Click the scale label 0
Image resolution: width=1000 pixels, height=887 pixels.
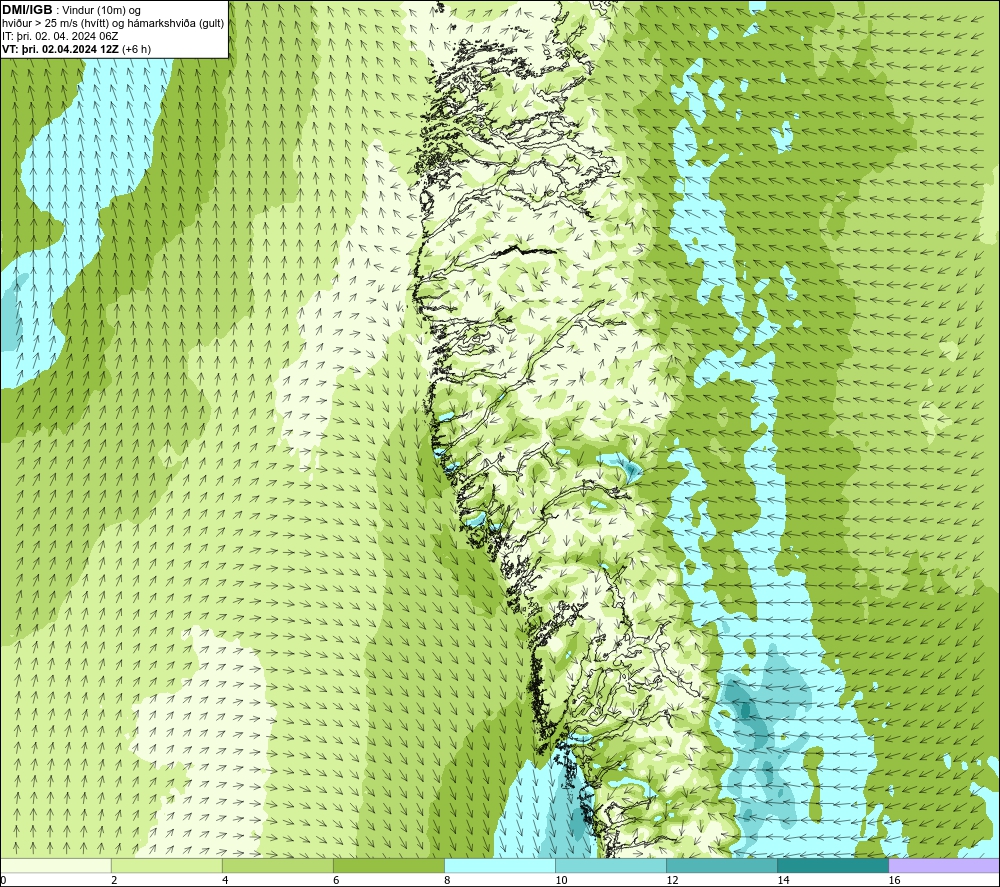tap(3, 881)
